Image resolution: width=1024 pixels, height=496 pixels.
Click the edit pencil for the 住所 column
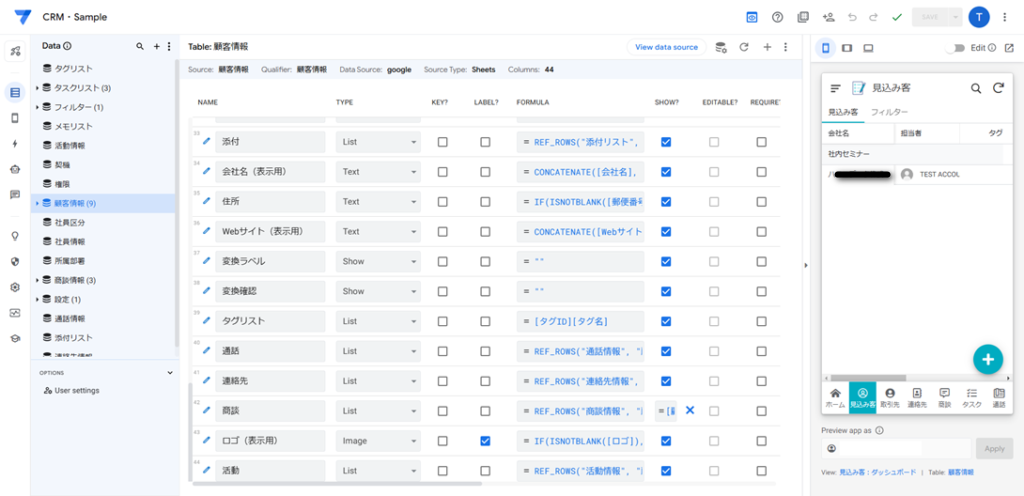click(206, 201)
